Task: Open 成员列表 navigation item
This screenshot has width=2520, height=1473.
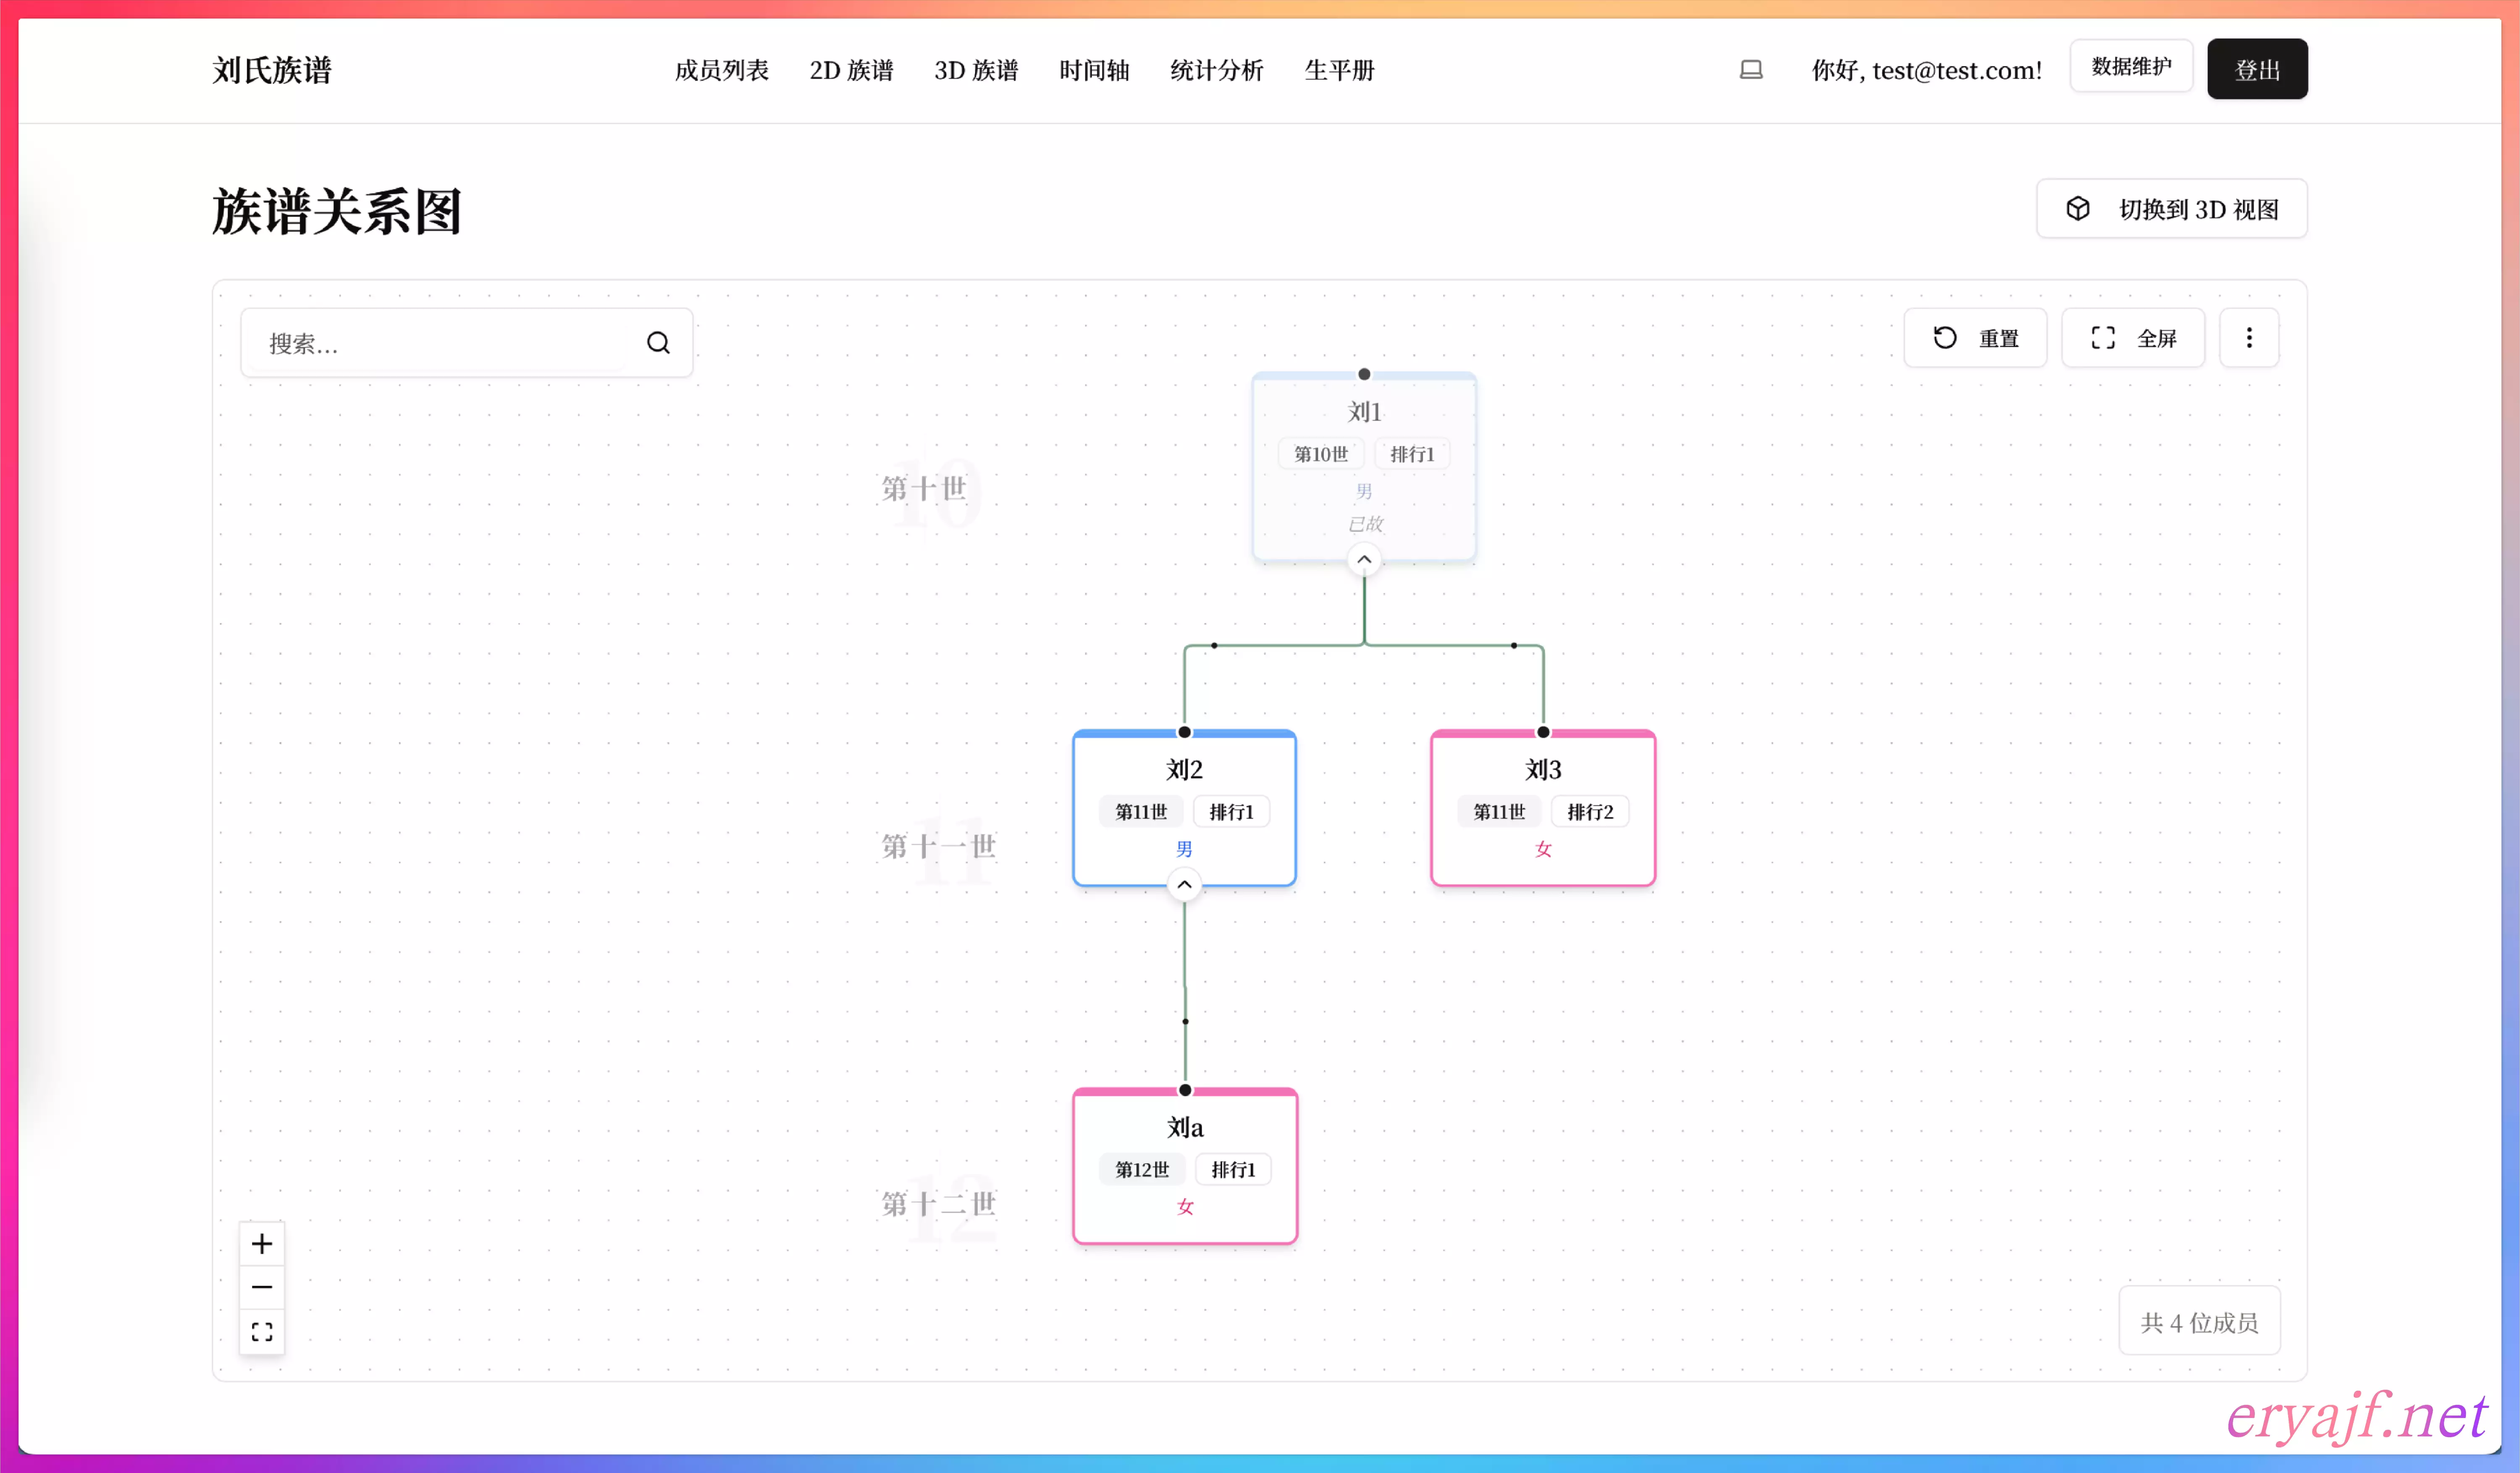Action: (x=721, y=70)
